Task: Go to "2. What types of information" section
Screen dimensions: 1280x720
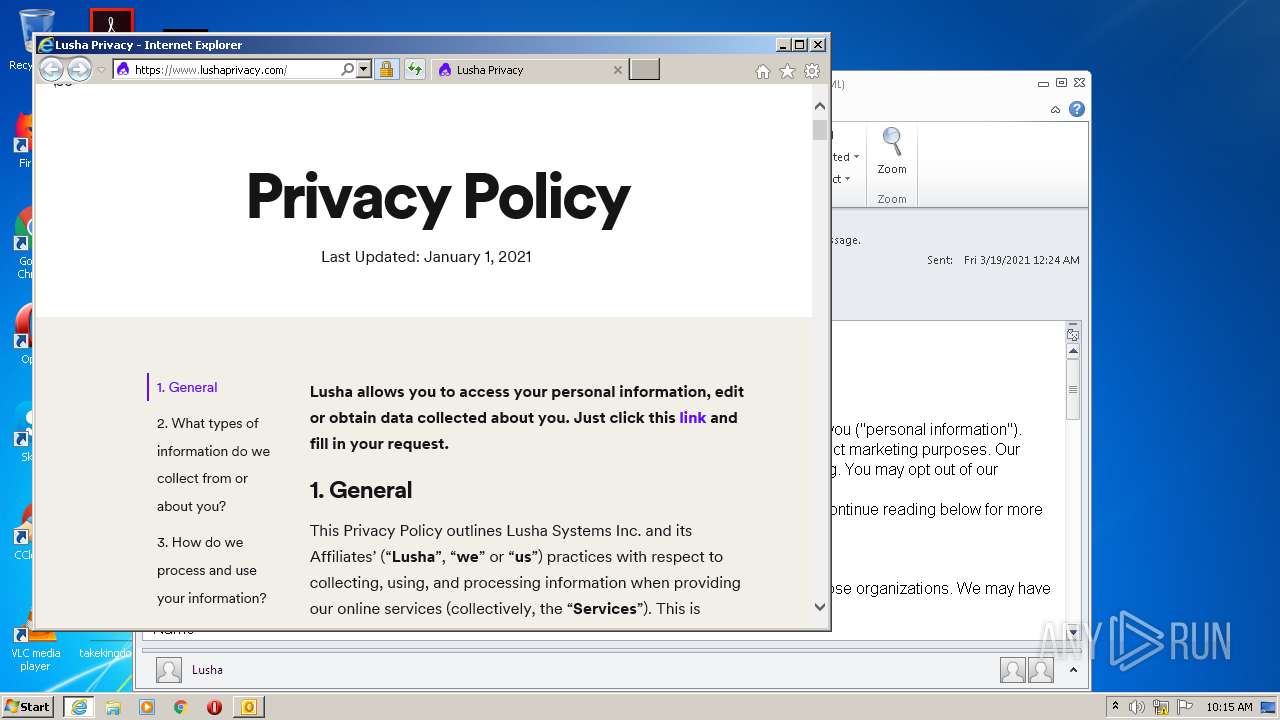Action: [x=213, y=465]
